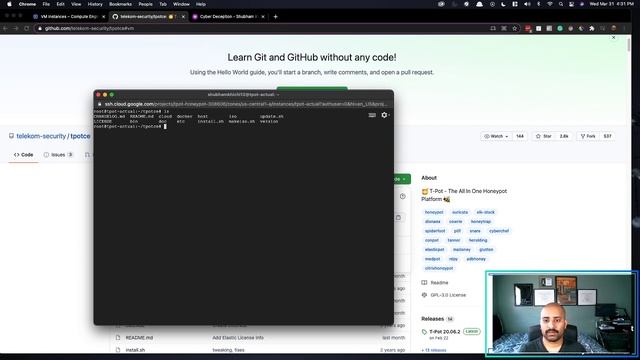
Task: Select the Issues tab
Action: (58, 155)
